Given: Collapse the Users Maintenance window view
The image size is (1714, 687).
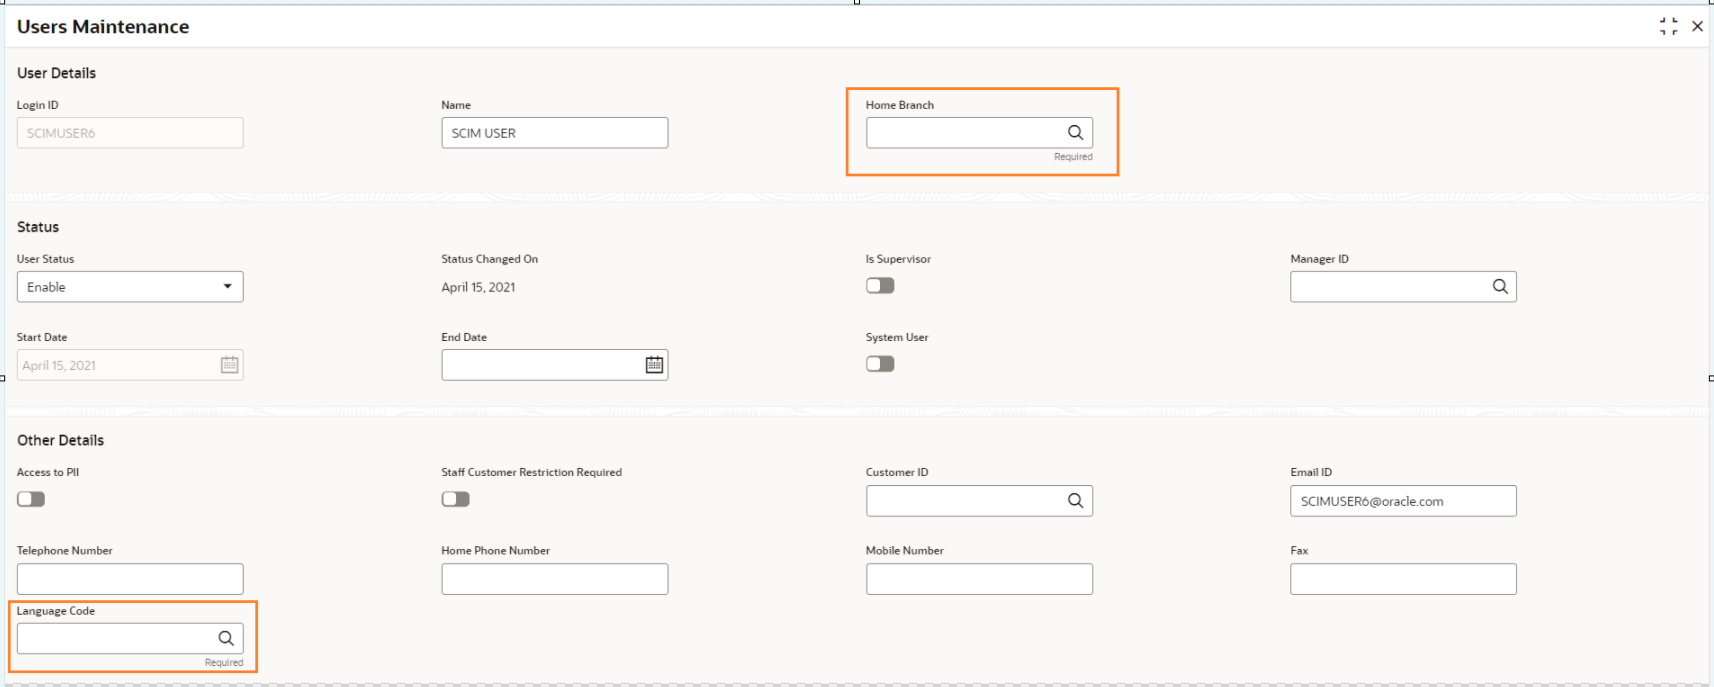Looking at the screenshot, I should pos(1668,27).
